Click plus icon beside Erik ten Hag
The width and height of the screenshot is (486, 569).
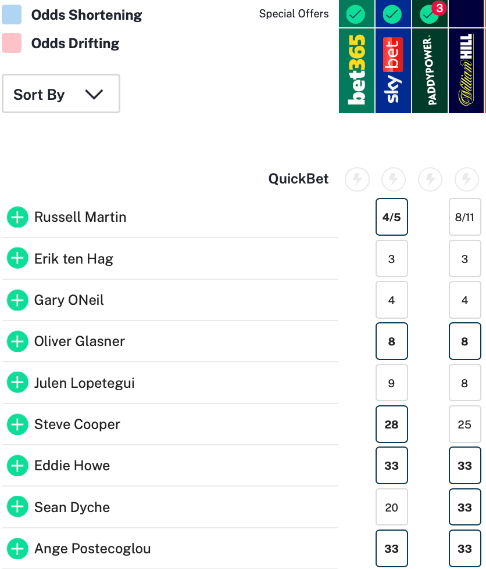click(17, 258)
